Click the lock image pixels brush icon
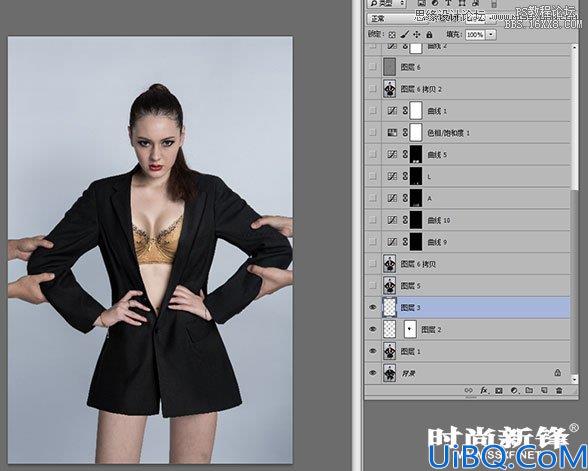 pos(404,35)
